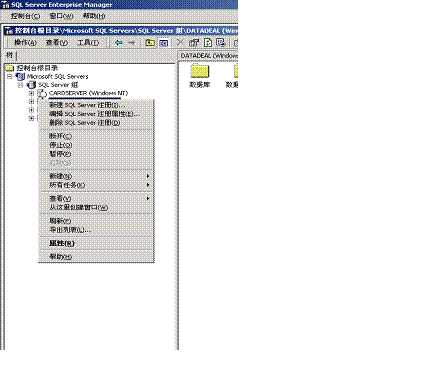The height and width of the screenshot is (375, 426).
Task: Select the 控制台根目录 tree root item
Action: (x=37, y=68)
